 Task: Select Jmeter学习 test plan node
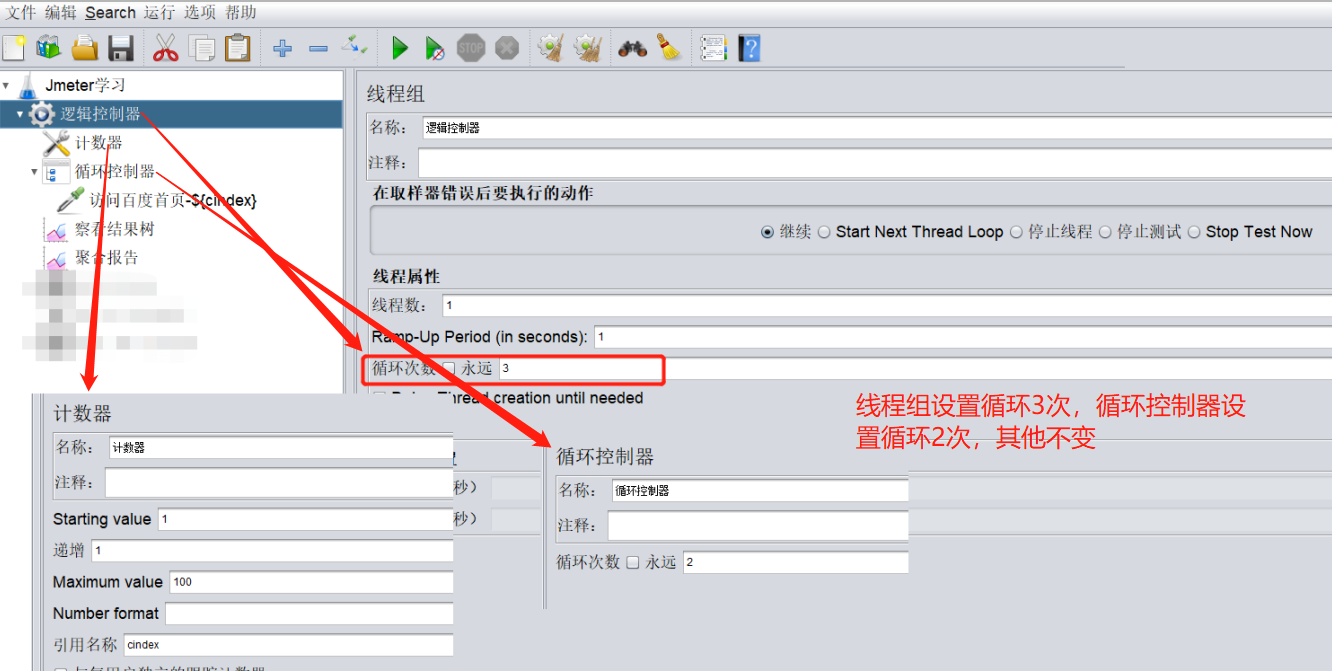coord(85,86)
